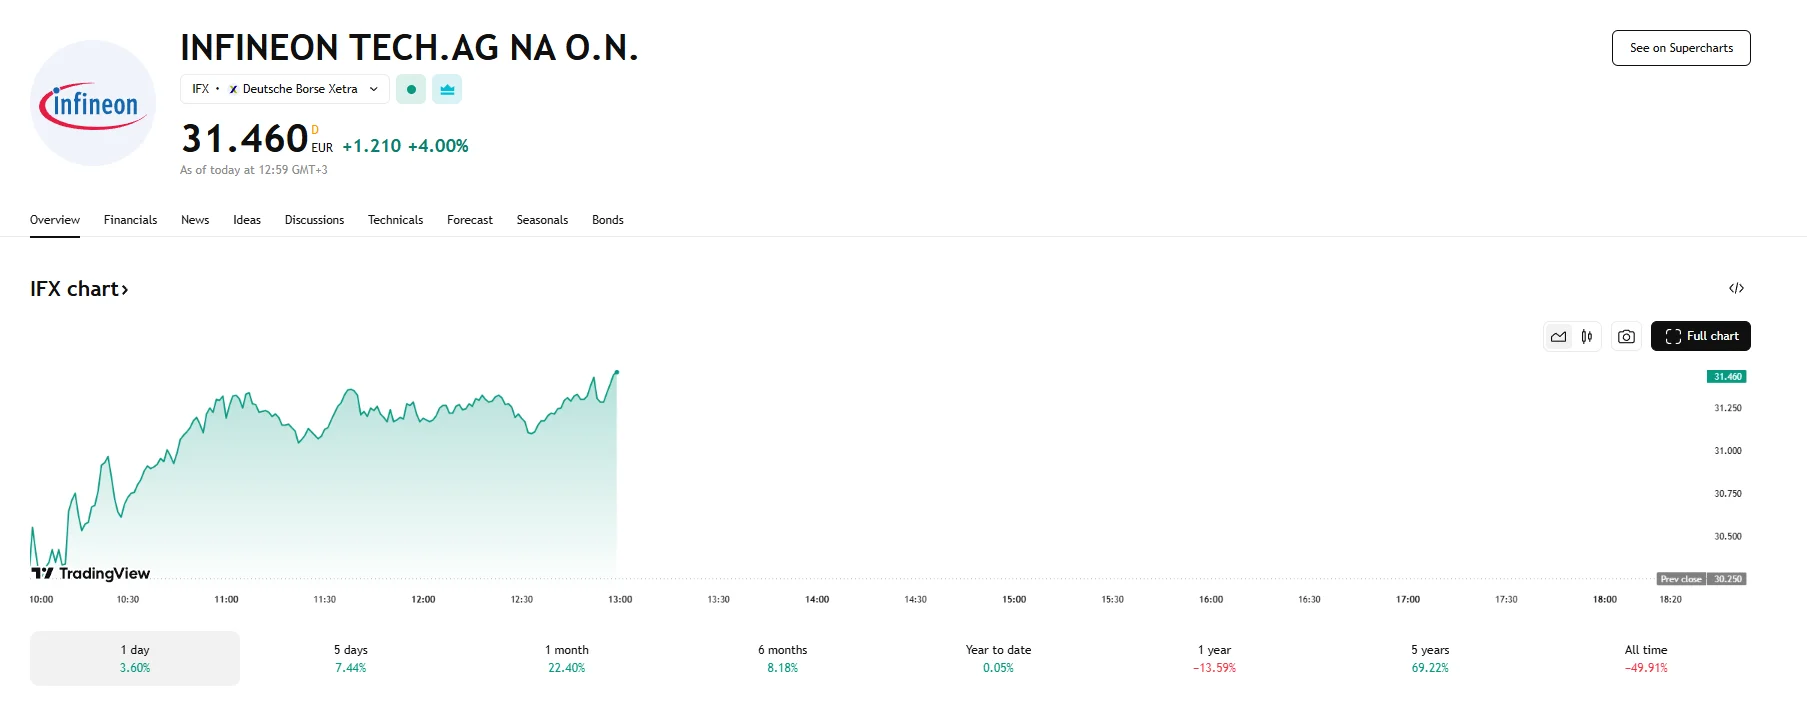Open the Technicals tab

pyautogui.click(x=395, y=220)
